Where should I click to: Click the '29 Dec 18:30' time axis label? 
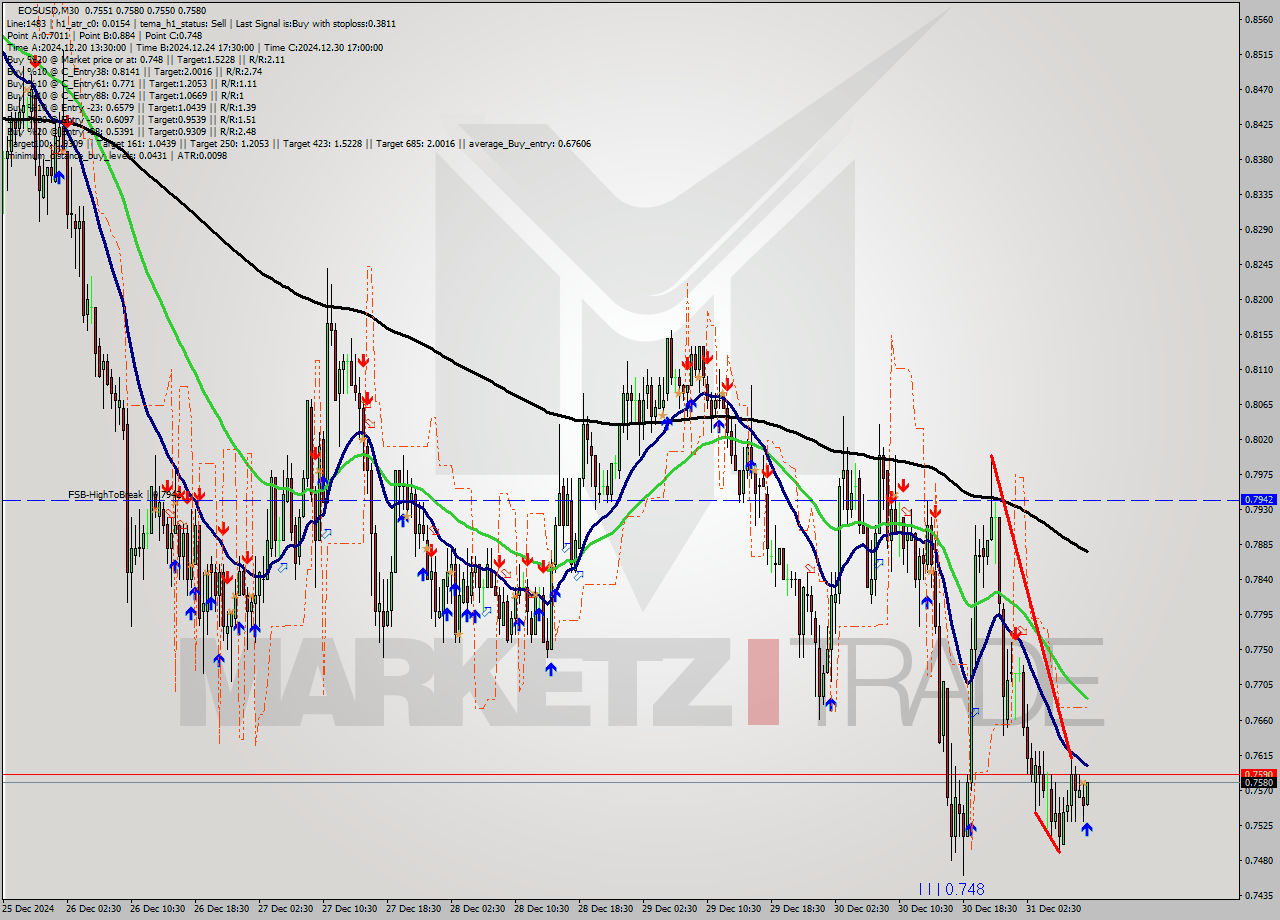point(797,909)
